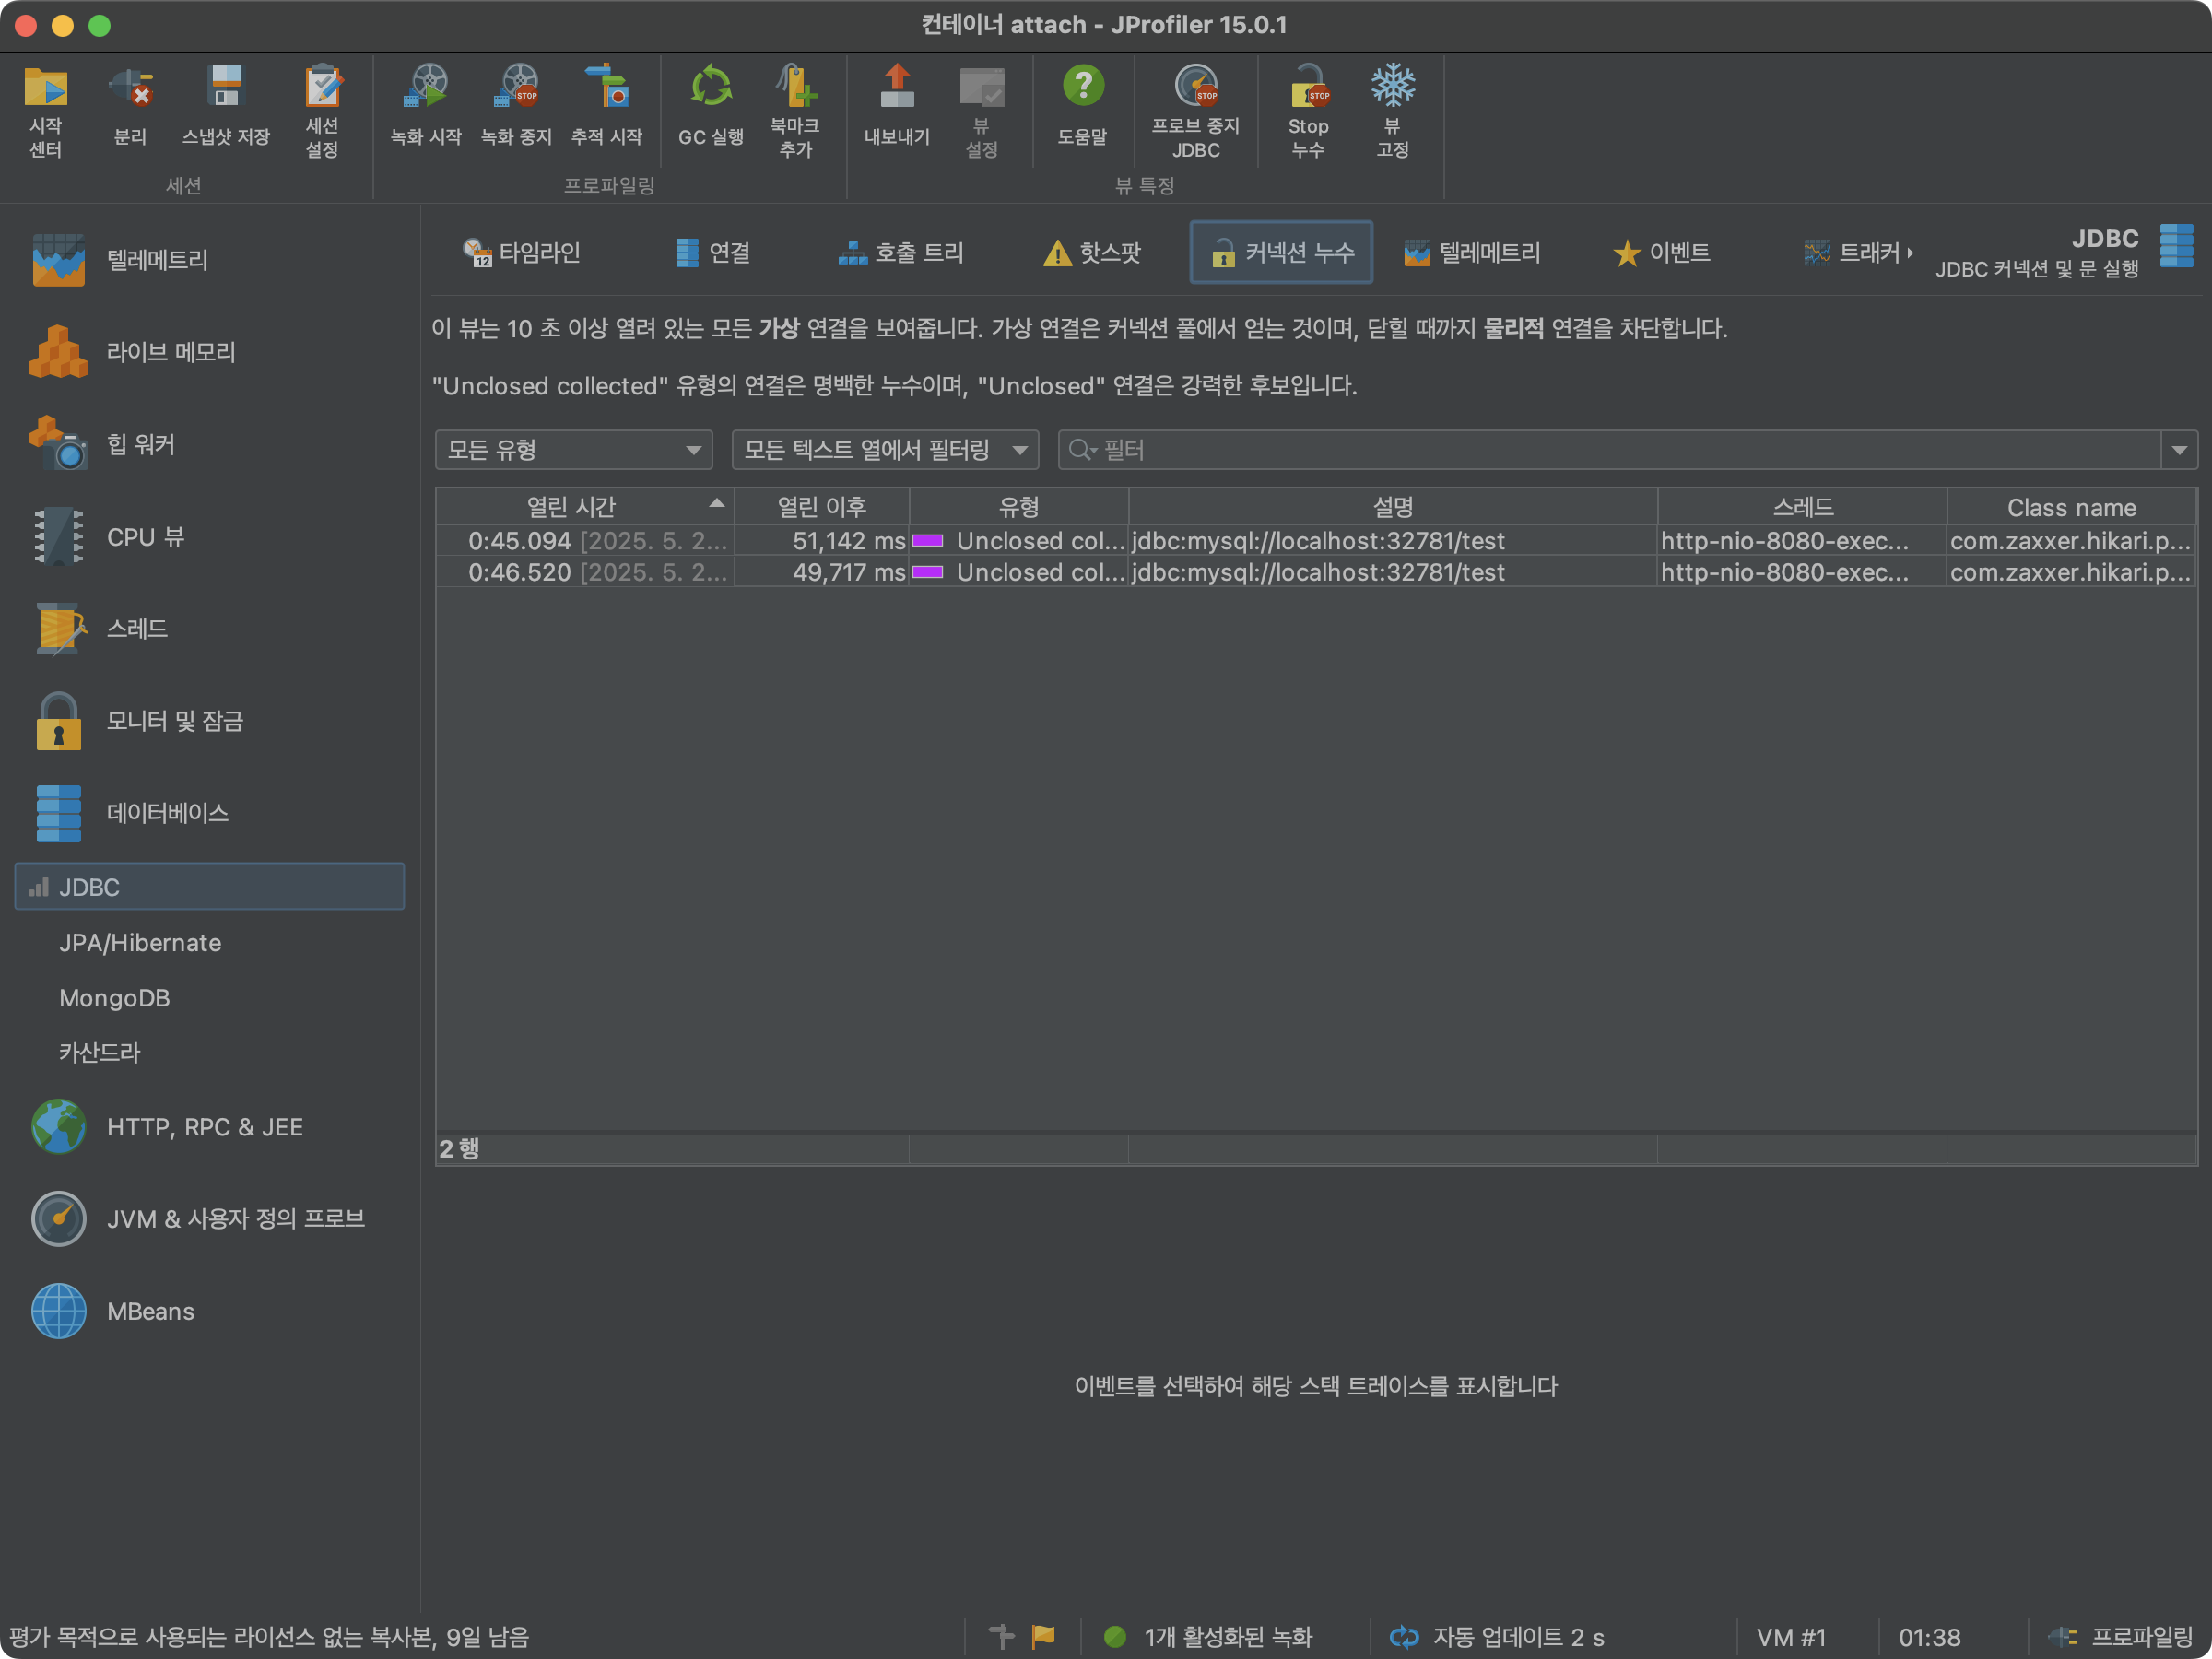Select JPA/Hibernate in sidebar
This screenshot has height=1659, width=2212.
(x=140, y=943)
